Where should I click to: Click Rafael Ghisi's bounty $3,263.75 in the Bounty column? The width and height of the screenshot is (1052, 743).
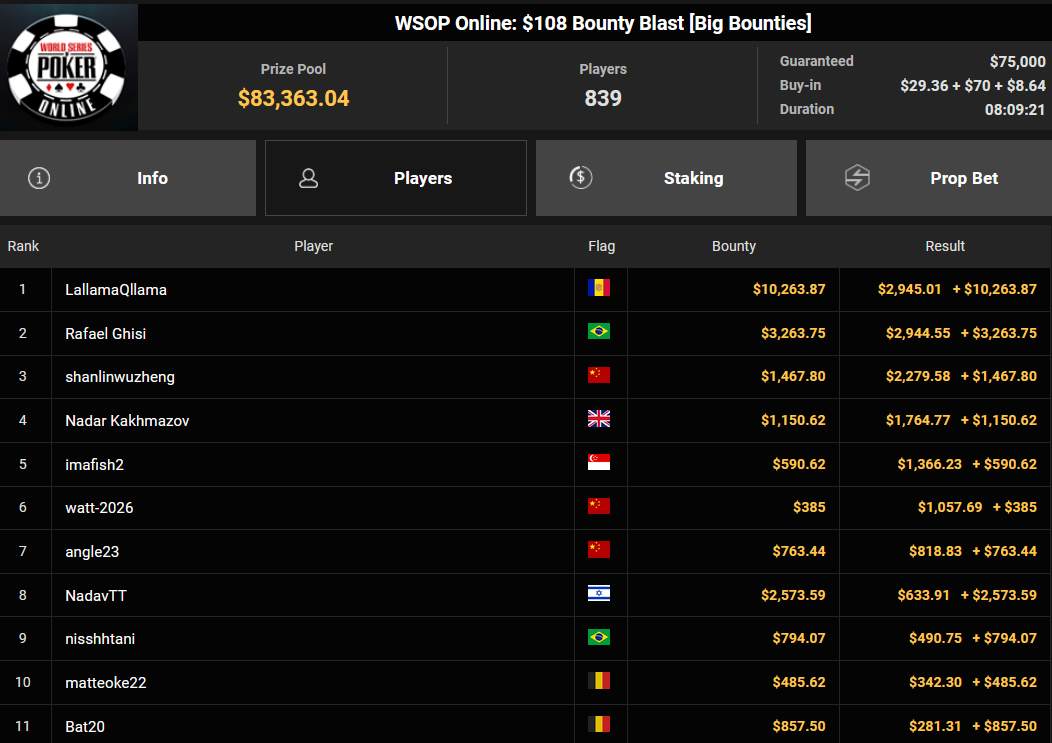coord(793,333)
